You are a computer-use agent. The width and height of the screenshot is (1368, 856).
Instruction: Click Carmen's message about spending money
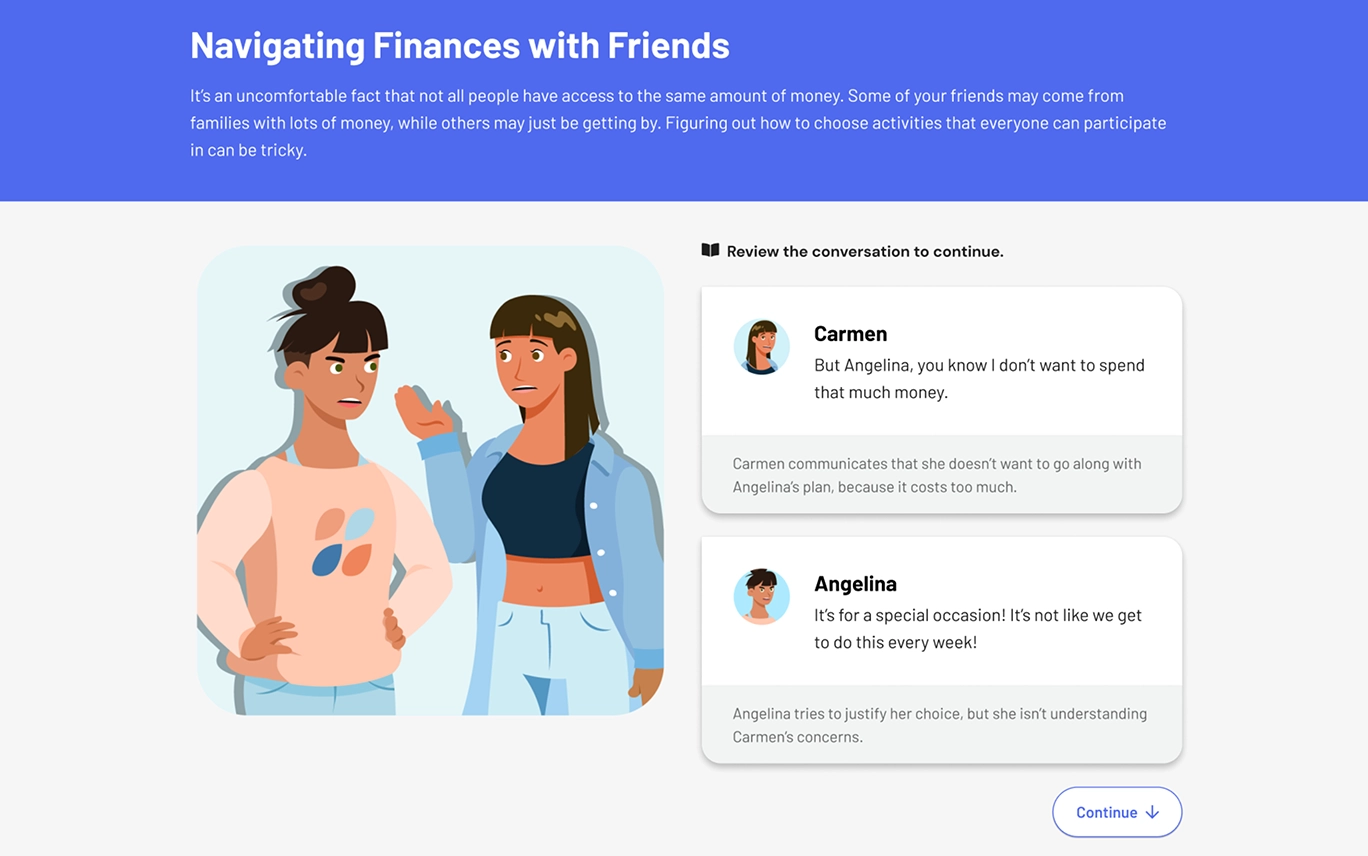[x=979, y=379]
